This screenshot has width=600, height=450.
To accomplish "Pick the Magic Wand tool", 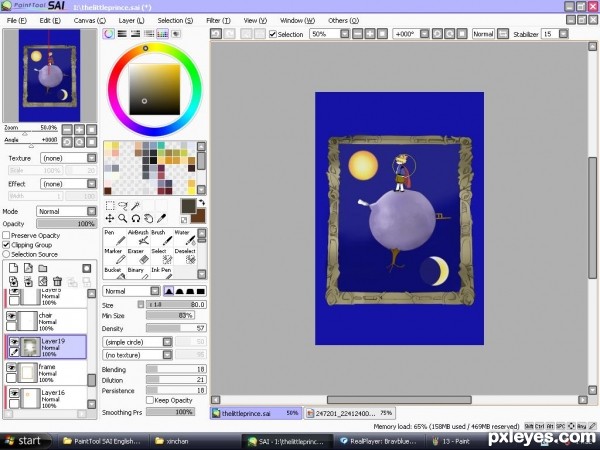I will (x=135, y=206).
